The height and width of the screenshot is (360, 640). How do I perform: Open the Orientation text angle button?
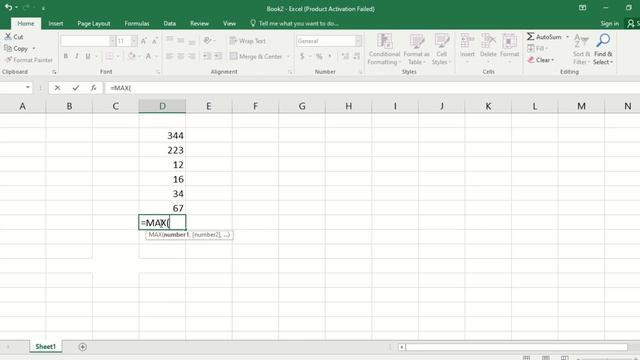click(207, 40)
